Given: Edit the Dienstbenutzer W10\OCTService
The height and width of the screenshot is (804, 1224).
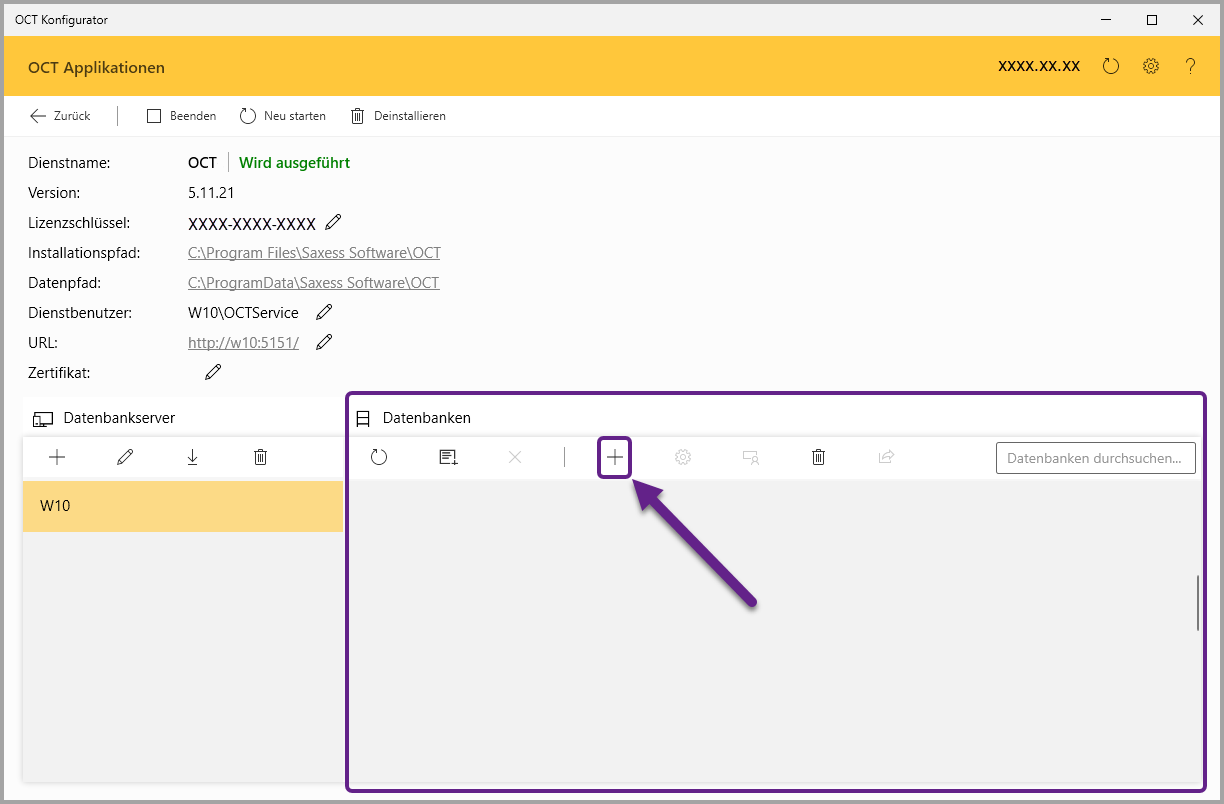Looking at the screenshot, I should pyautogui.click(x=324, y=312).
